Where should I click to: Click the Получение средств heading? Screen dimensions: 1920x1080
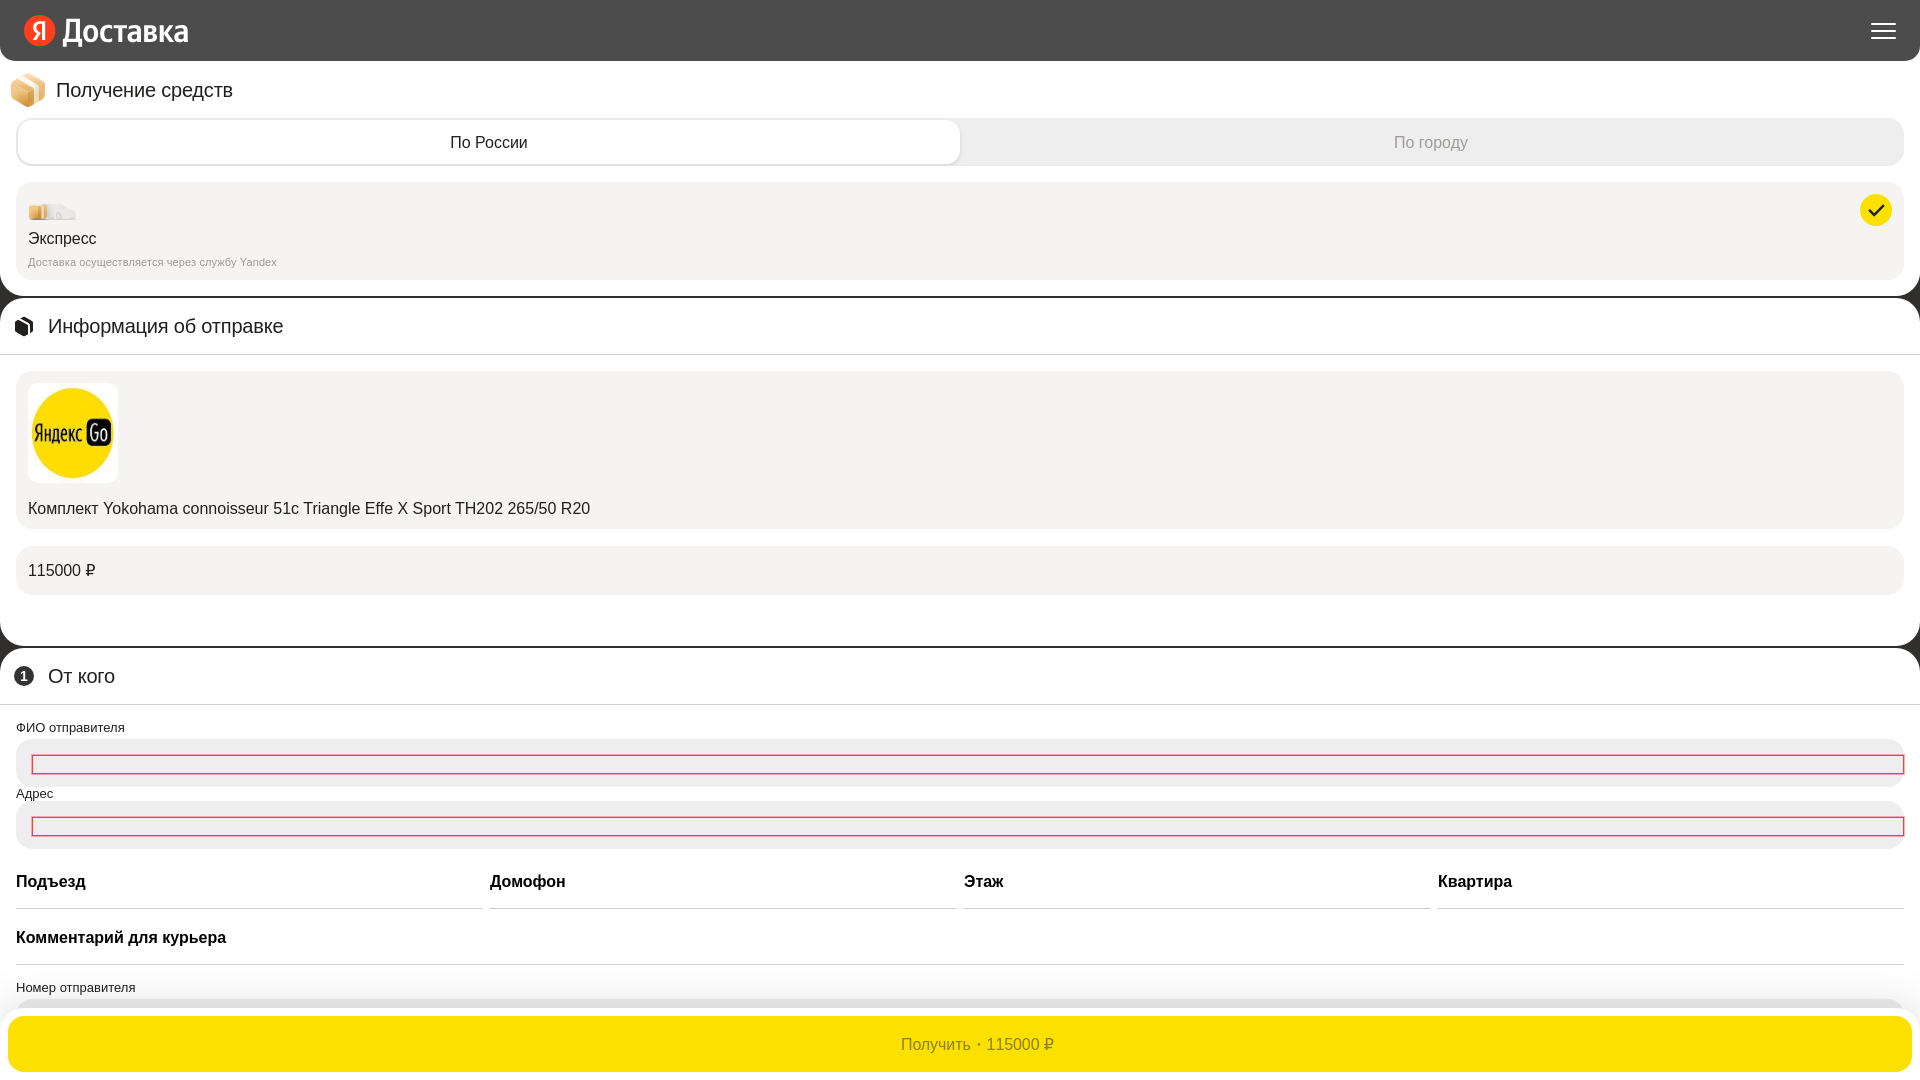[x=144, y=90]
